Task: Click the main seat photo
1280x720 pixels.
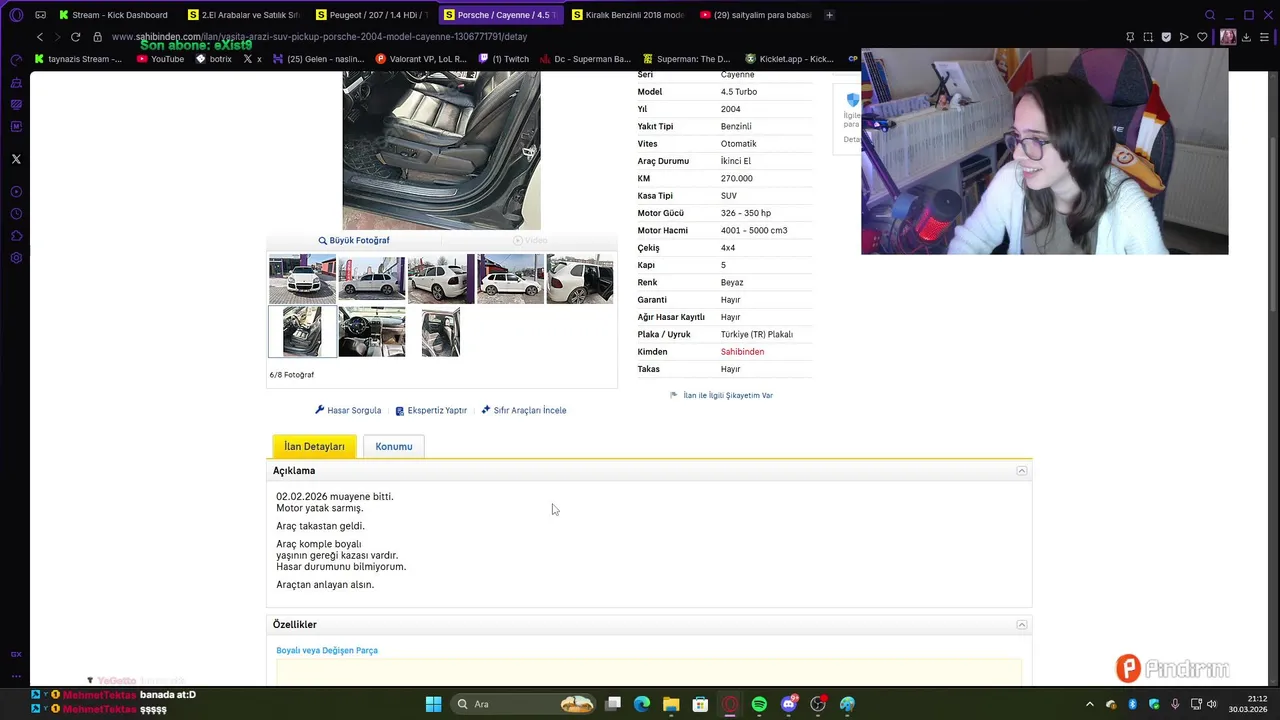Action: click(x=441, y=150)
